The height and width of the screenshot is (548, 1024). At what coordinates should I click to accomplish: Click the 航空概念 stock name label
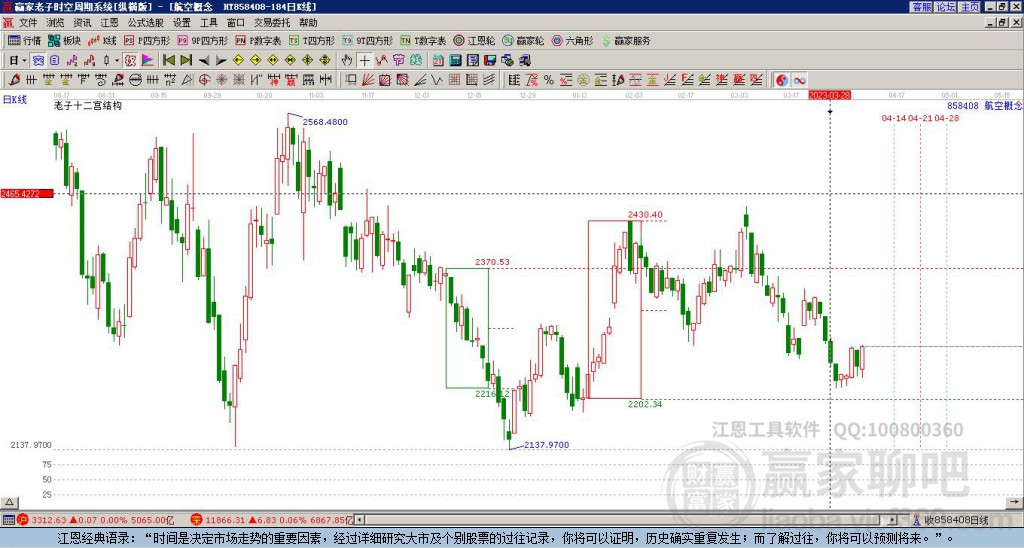[1003, 105]
